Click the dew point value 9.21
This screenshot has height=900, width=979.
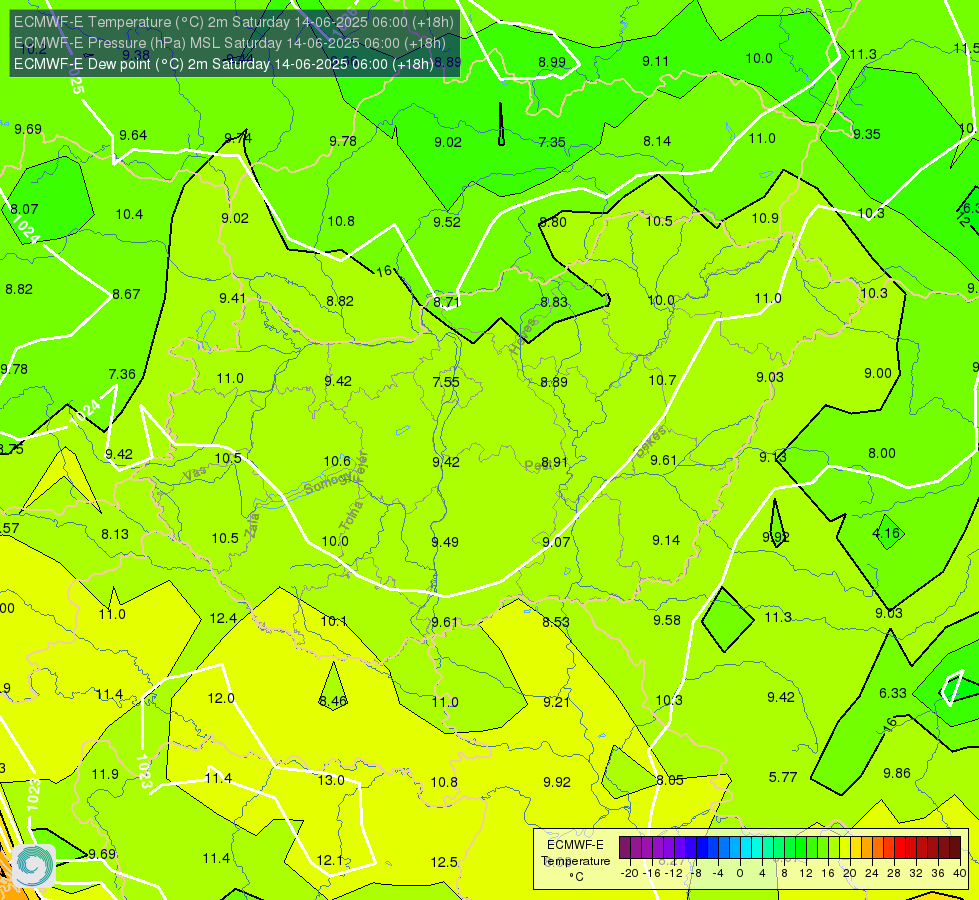[x=556, y=703]
